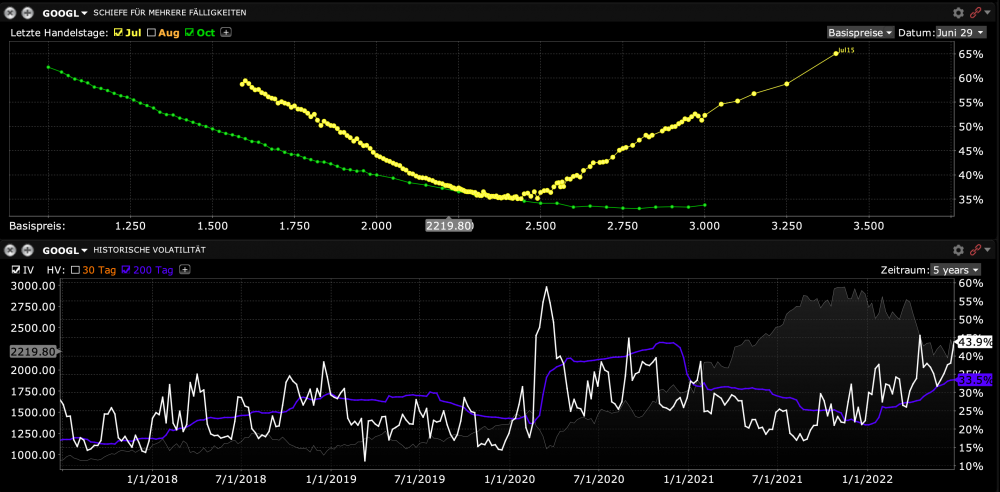Image resolution: width=1000 pixels, height=492 pixels.
Task: Click the Jul15 data point label
Action: (846, 49)
